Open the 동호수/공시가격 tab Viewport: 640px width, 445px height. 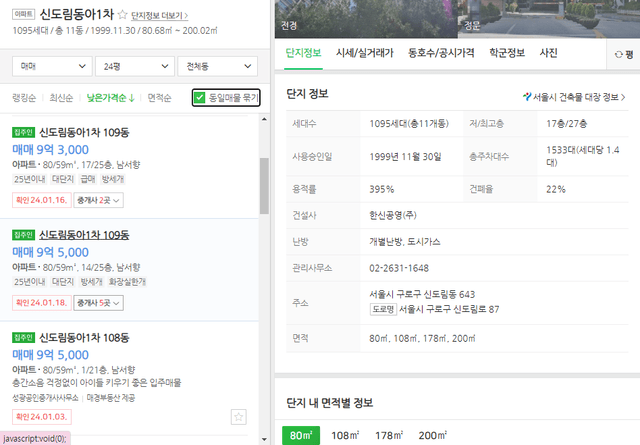pos(441,53)
